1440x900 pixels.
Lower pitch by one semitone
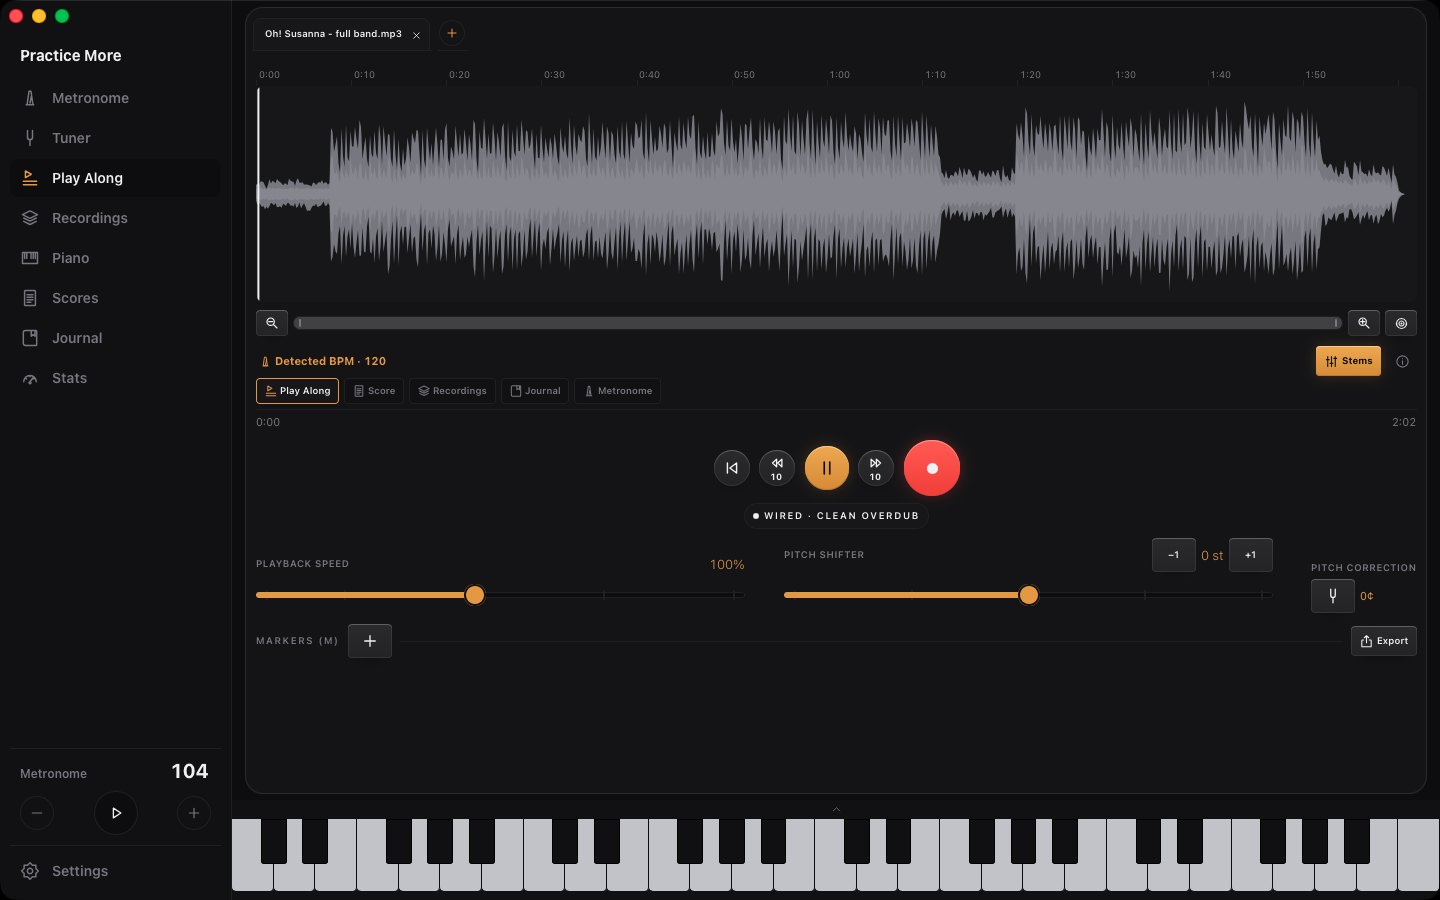(1174, 555)
